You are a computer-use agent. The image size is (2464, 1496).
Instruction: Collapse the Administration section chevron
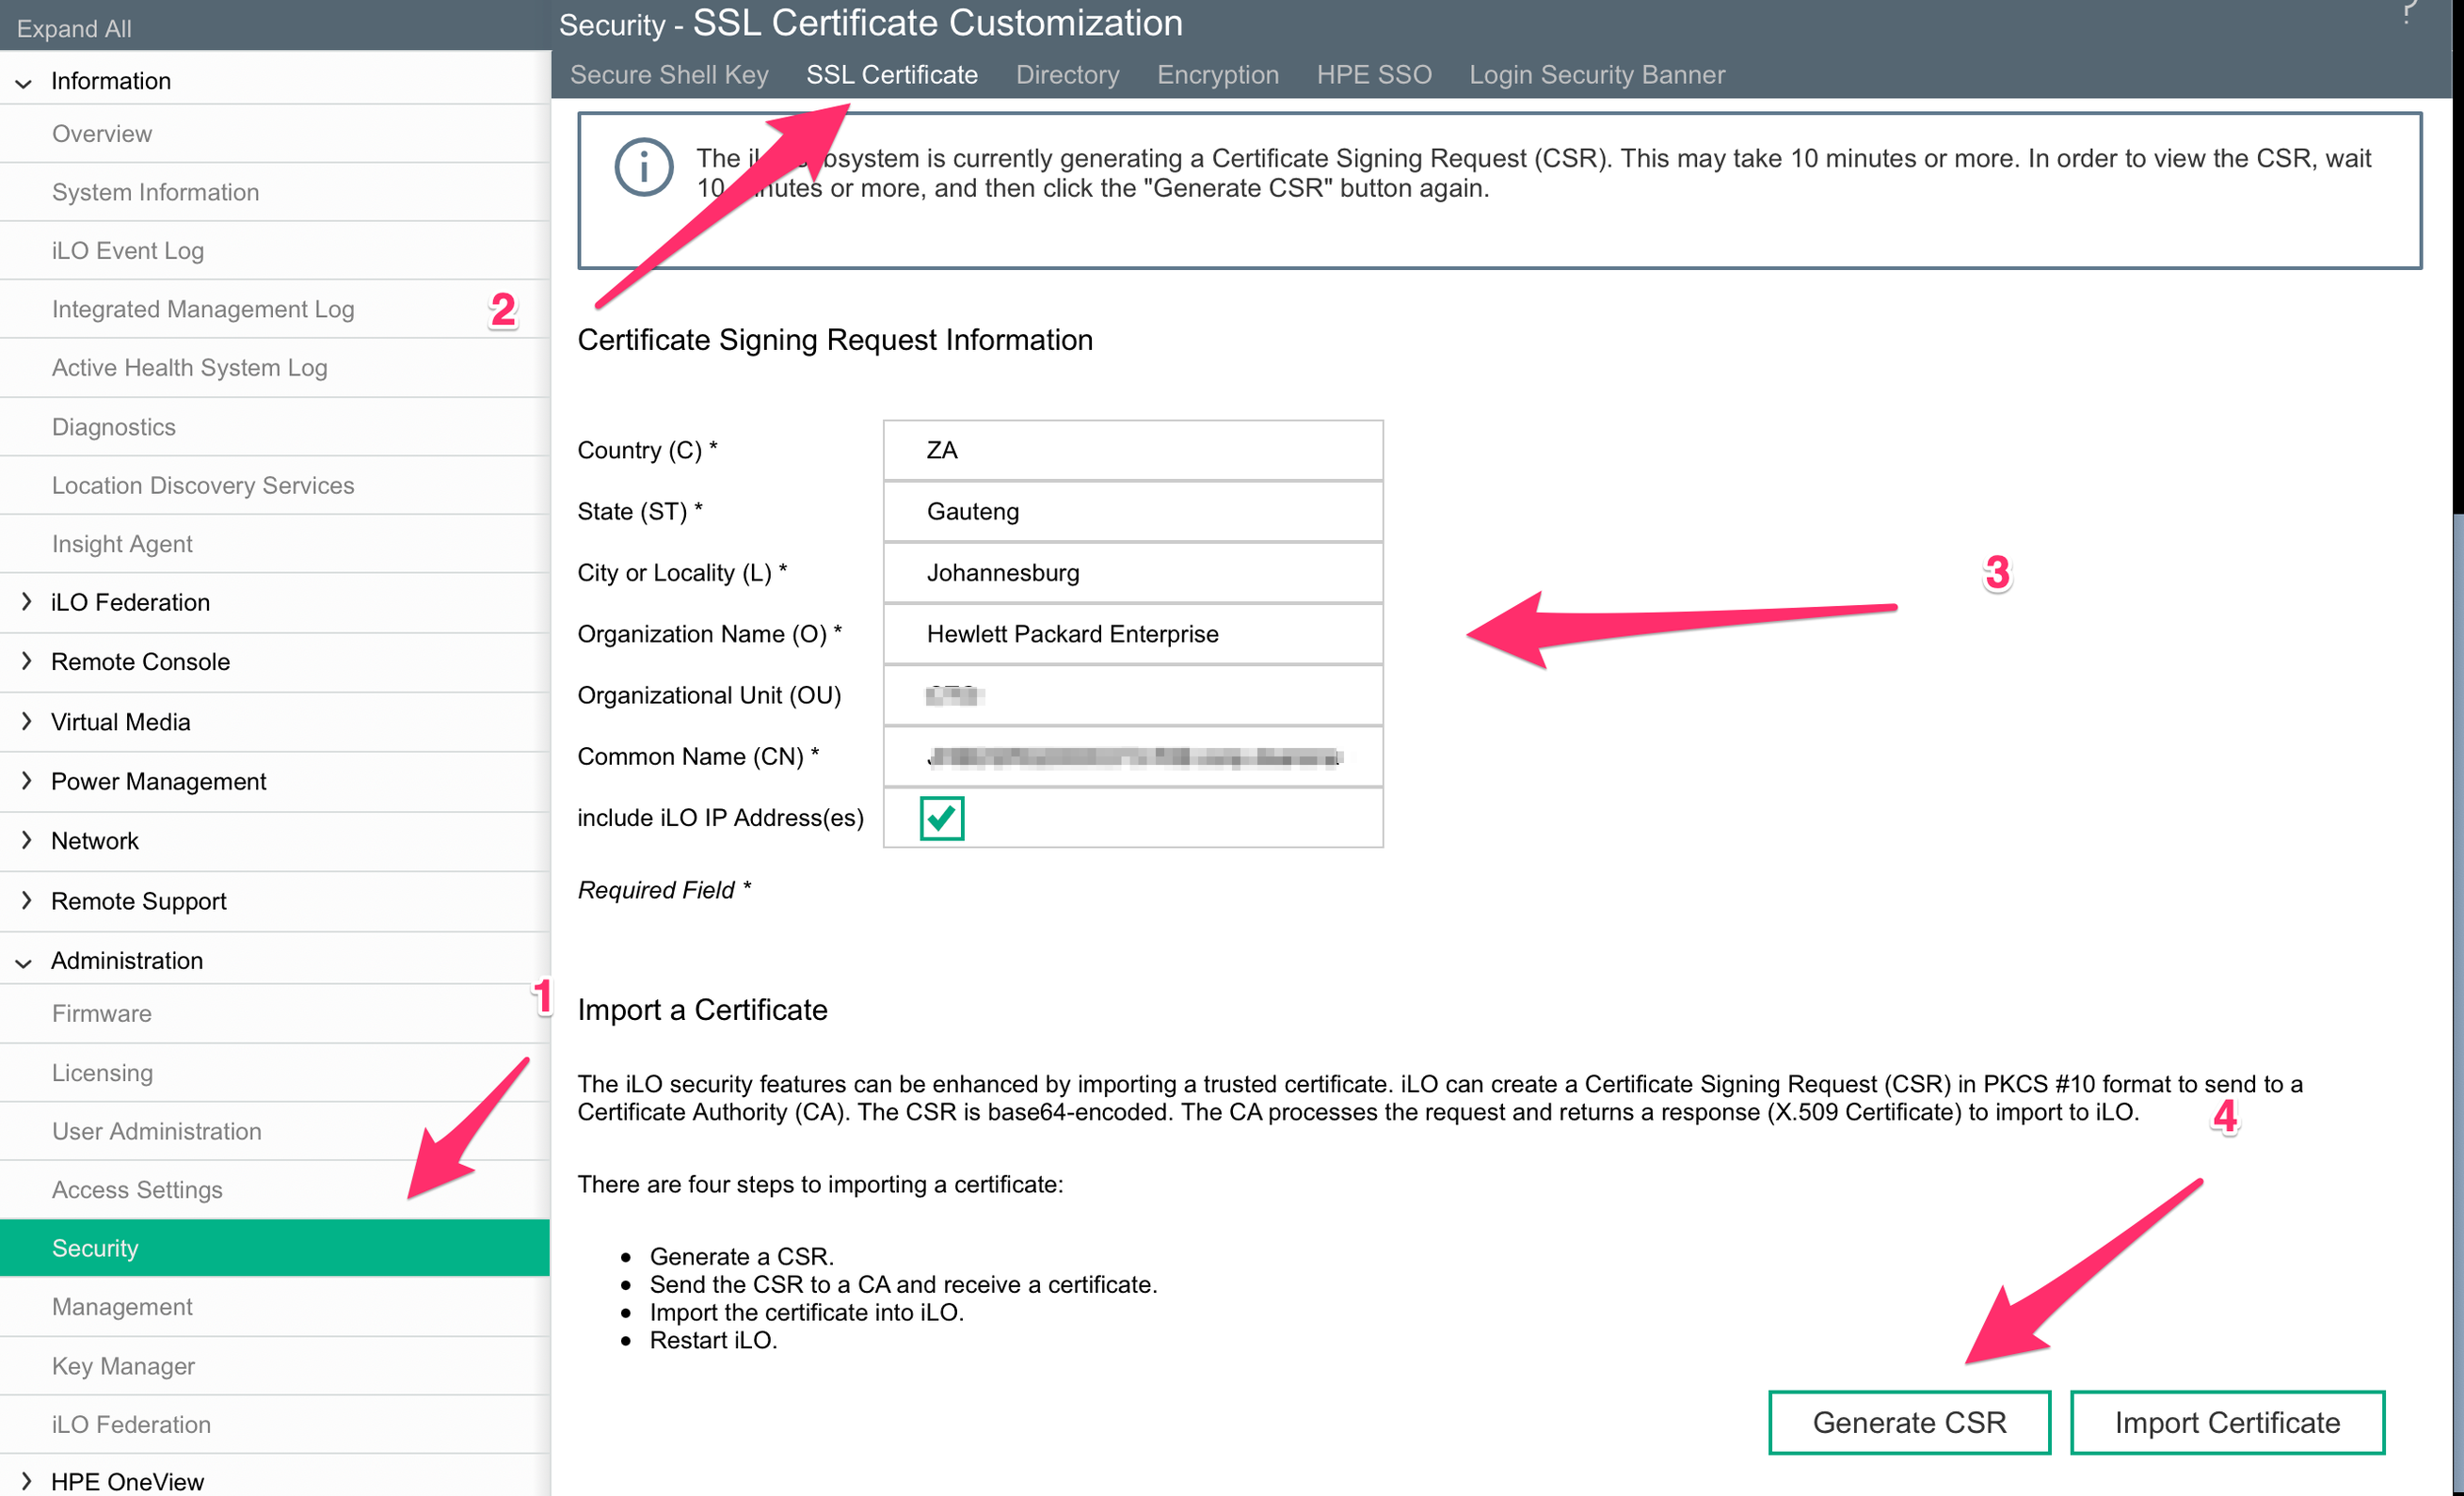[x=24, y=962]
